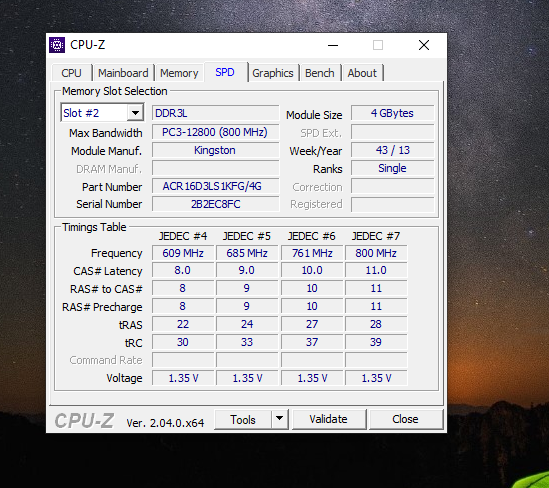Screen dimensions: 549x488
Task: Click the empty Correction field
Action: [x=392, y=186]
